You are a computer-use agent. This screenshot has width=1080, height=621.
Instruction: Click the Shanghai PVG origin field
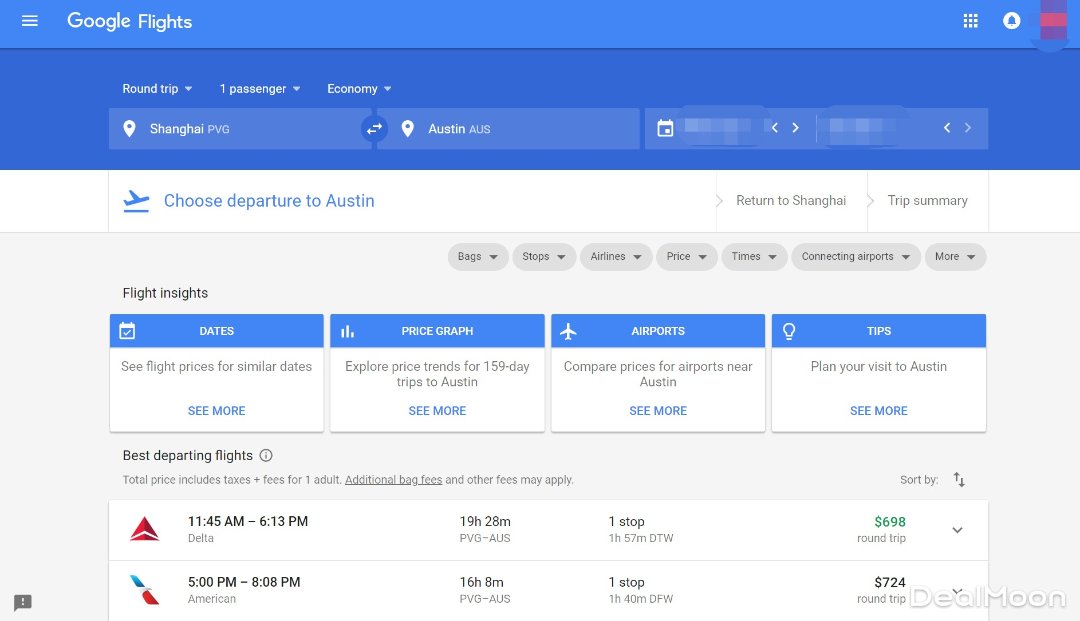[x=238, y=129]
